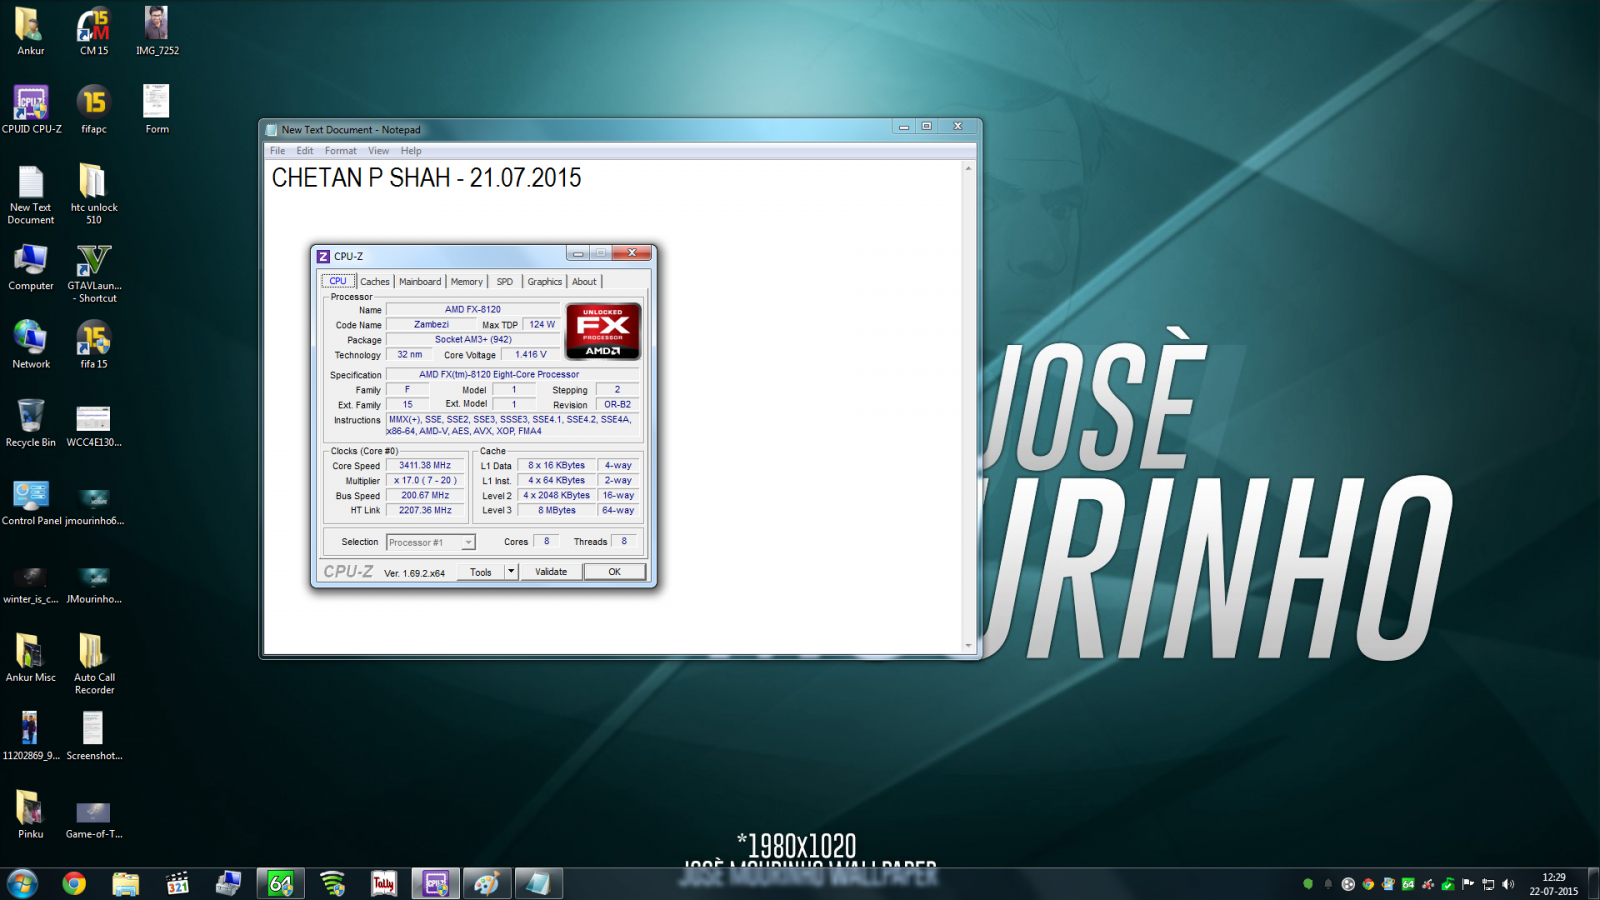Open the volume control in the system tray

pyautogui.click(x=1508, y=884)
